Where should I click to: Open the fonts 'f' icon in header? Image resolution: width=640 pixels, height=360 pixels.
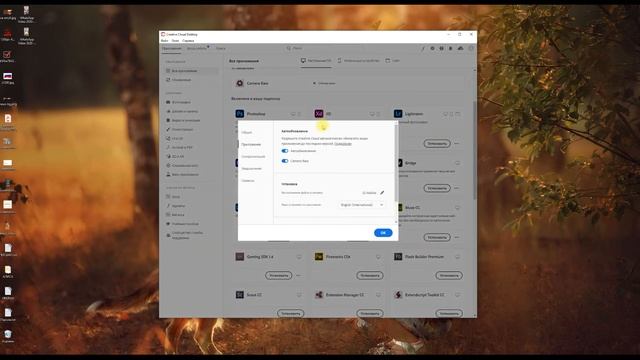pyautogui.click(x=423, y=48)
